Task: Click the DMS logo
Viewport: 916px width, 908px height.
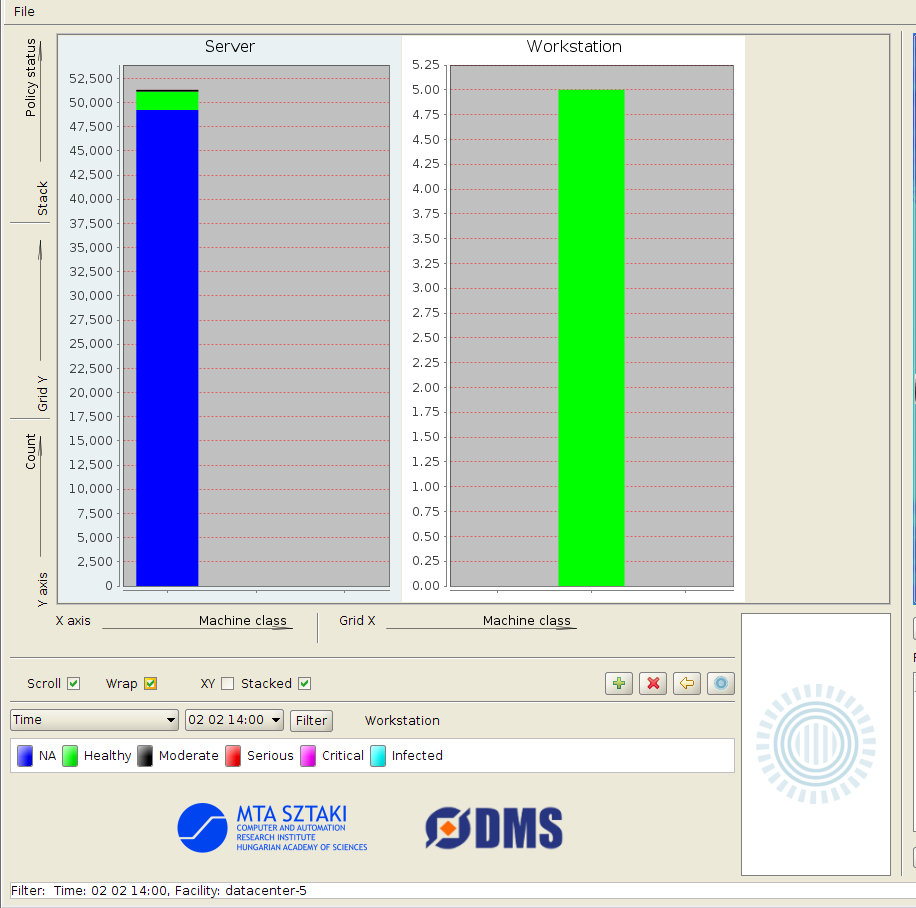Action: pos(494,827)
